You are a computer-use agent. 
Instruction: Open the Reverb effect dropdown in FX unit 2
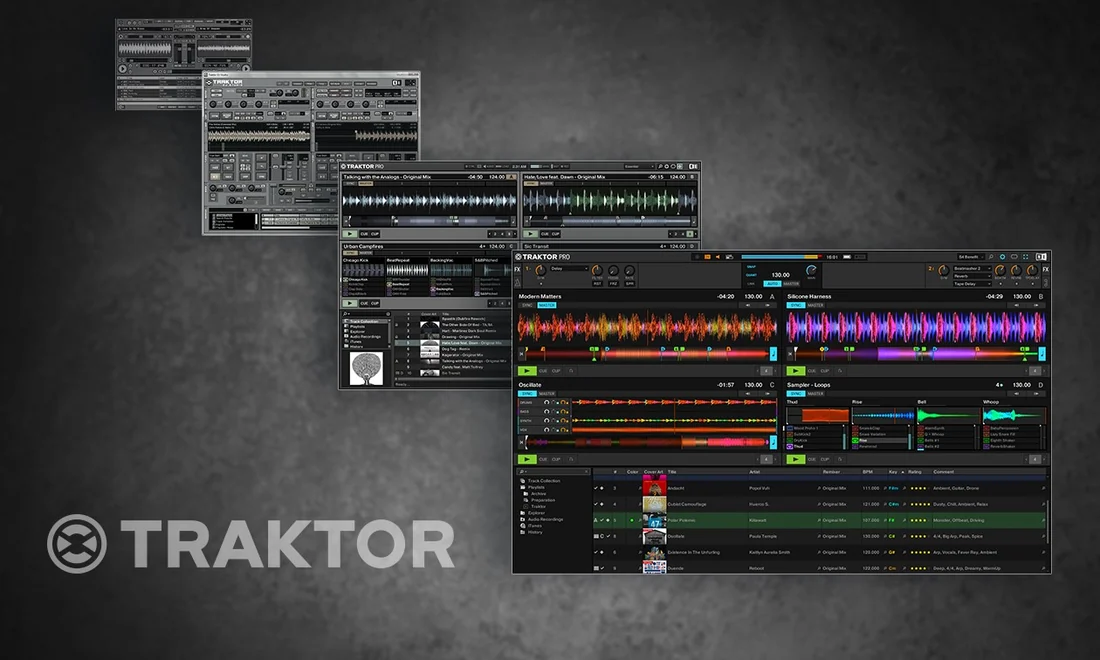point(971,276)
